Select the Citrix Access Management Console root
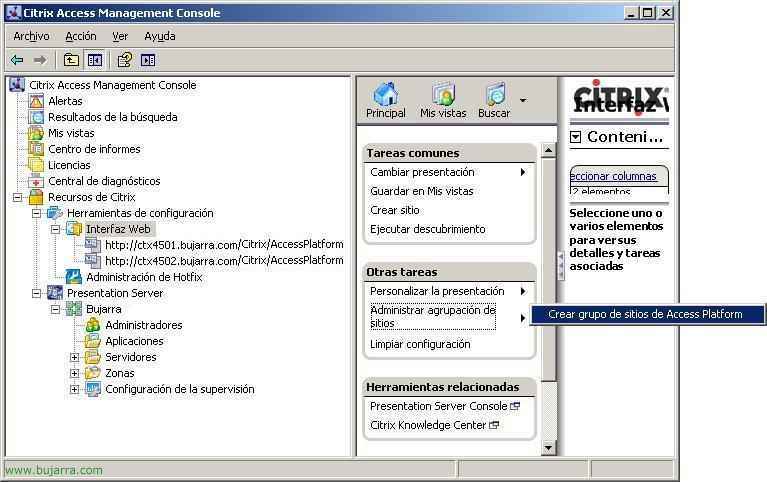 pyautogui.click(x=113, y=85)
